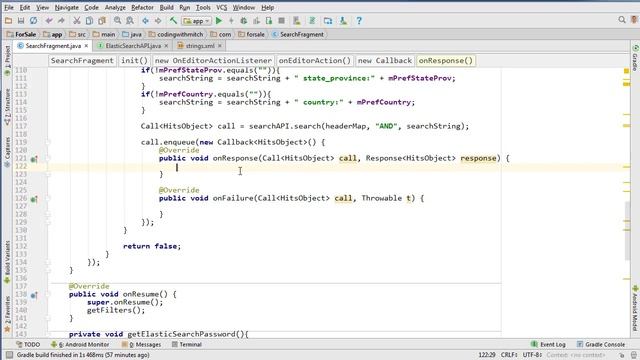Debug the app with the bug icon

coord(244,20)
